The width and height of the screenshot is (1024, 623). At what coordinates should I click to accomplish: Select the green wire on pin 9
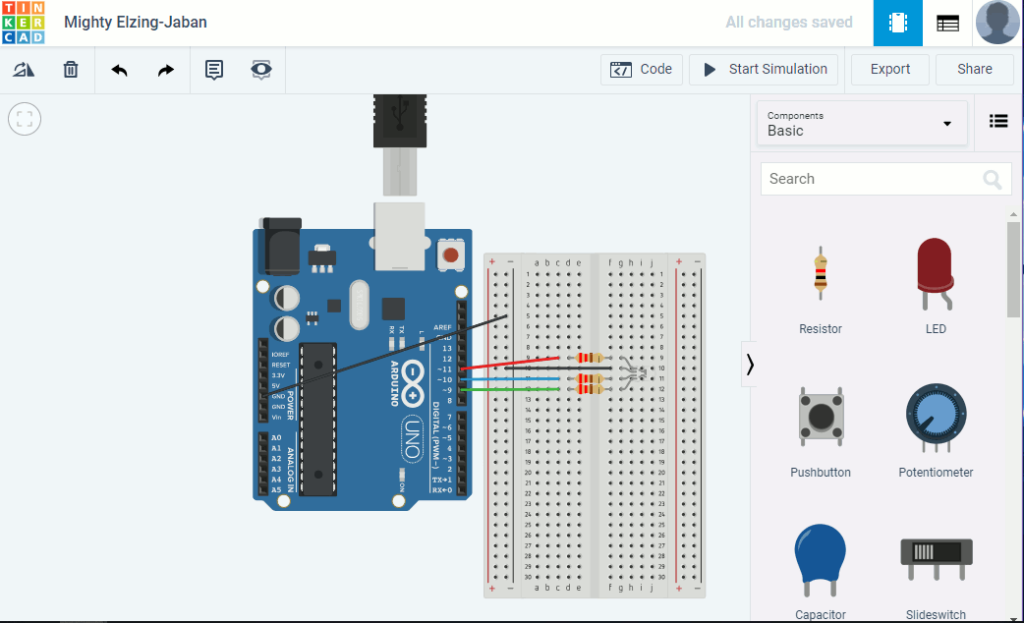pyautogui.click(x=510, y=389)
